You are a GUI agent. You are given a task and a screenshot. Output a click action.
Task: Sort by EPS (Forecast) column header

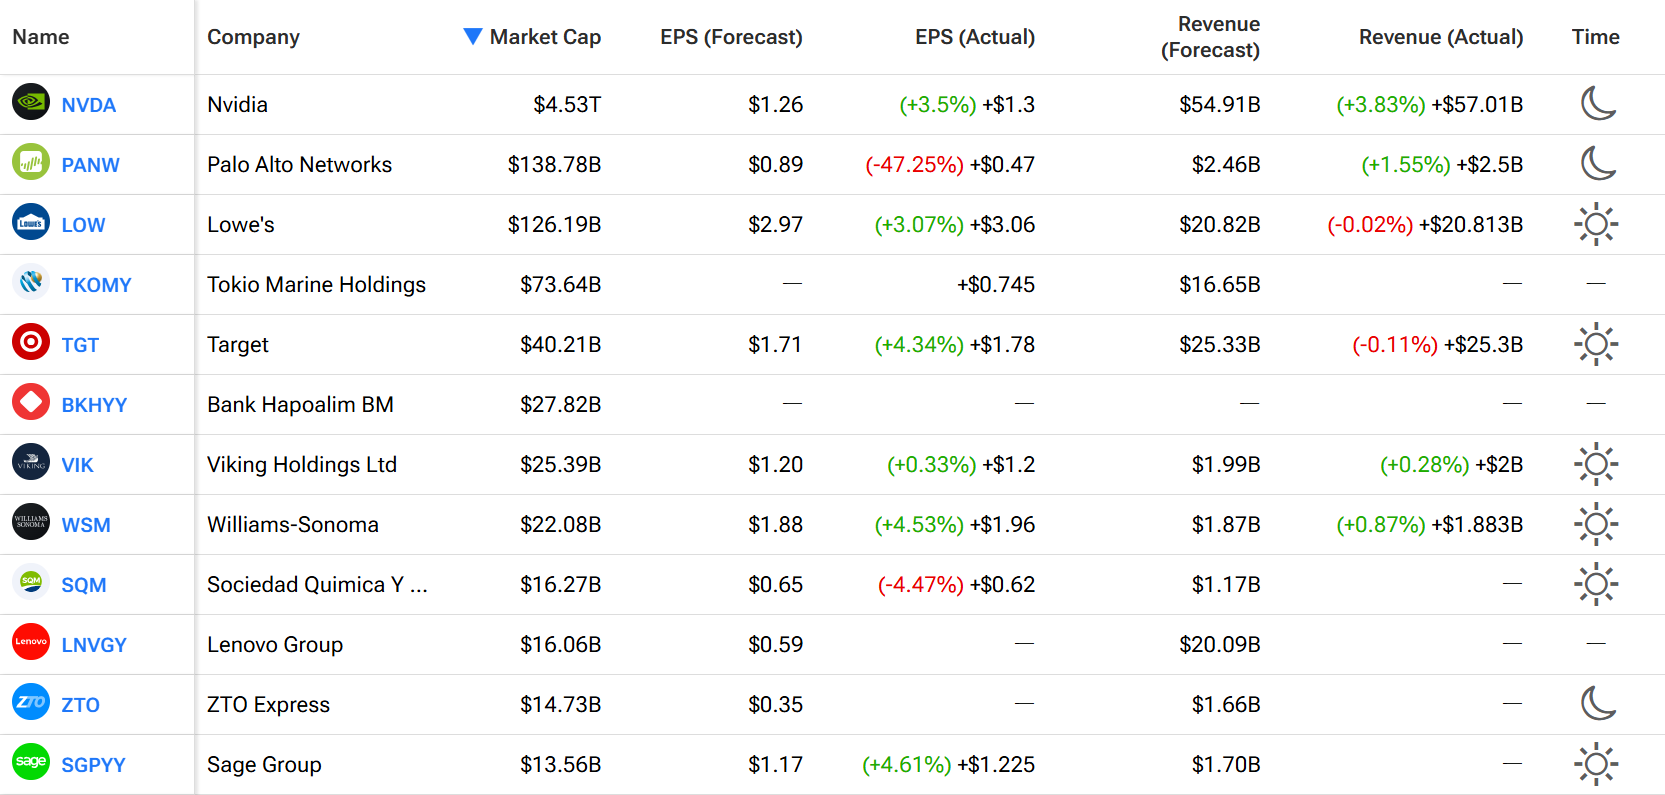click(731, 37)
